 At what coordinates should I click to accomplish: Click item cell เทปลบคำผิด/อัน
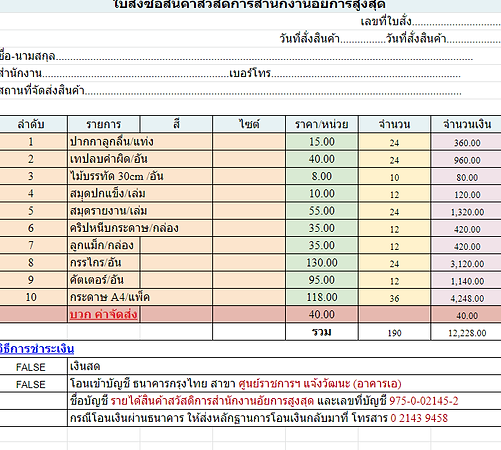pyautogui.click(x=140, y=159)
